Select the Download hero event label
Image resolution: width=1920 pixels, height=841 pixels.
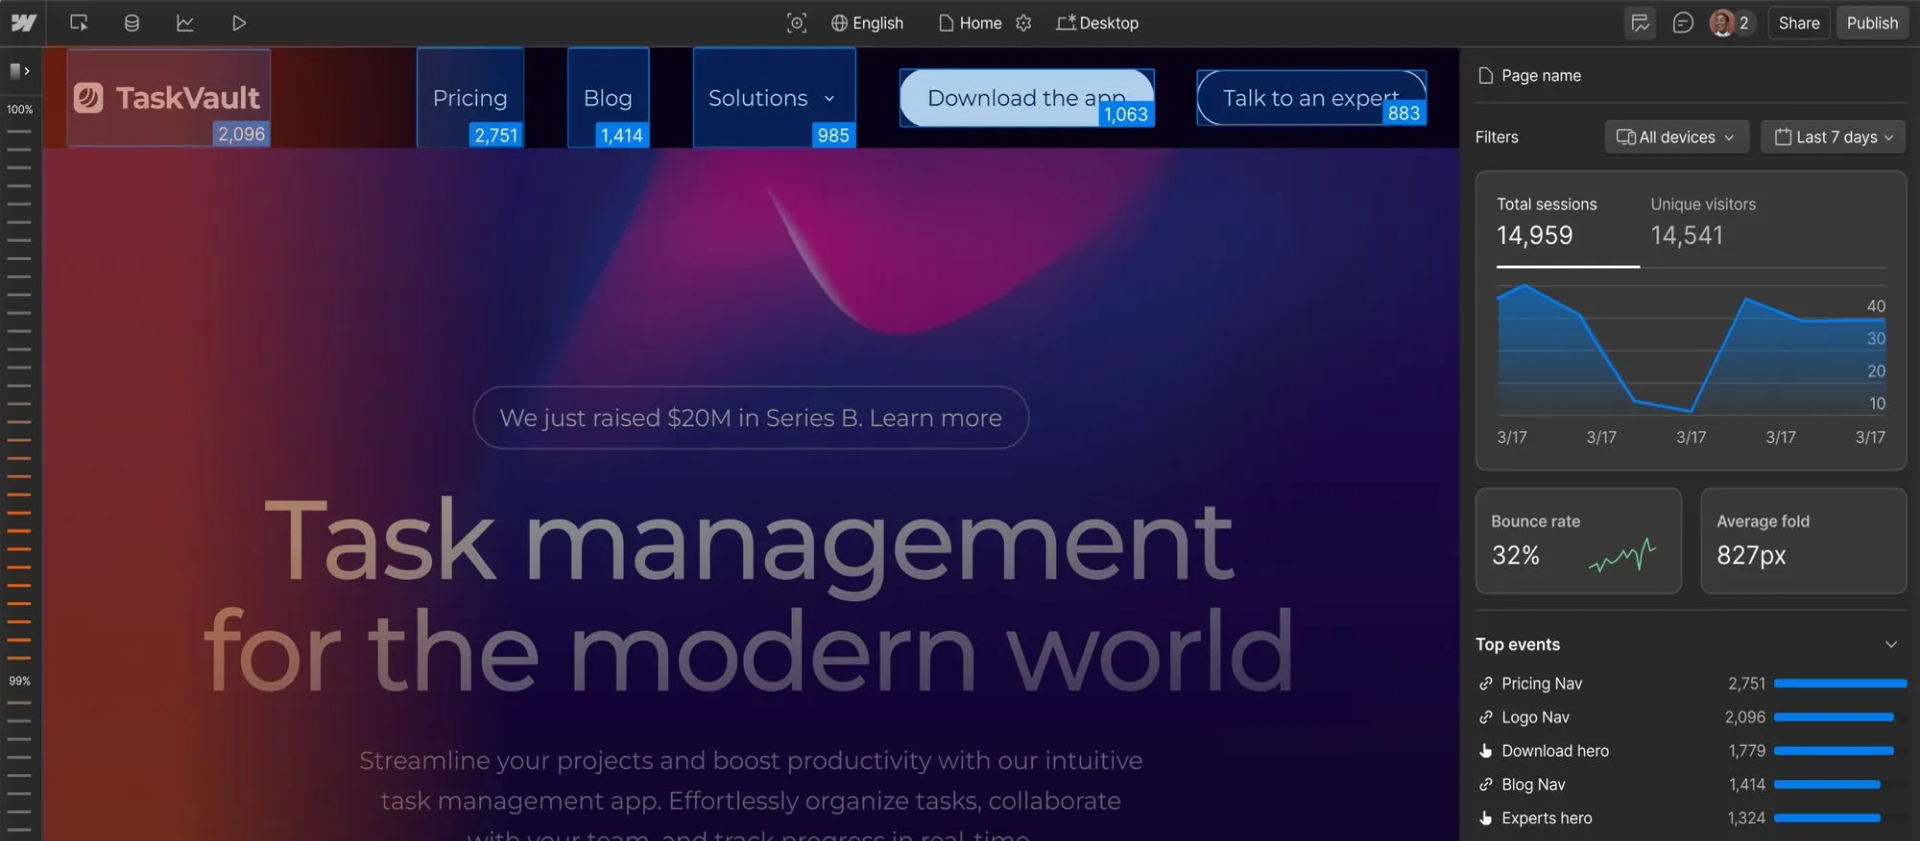tap(1555, 751)
